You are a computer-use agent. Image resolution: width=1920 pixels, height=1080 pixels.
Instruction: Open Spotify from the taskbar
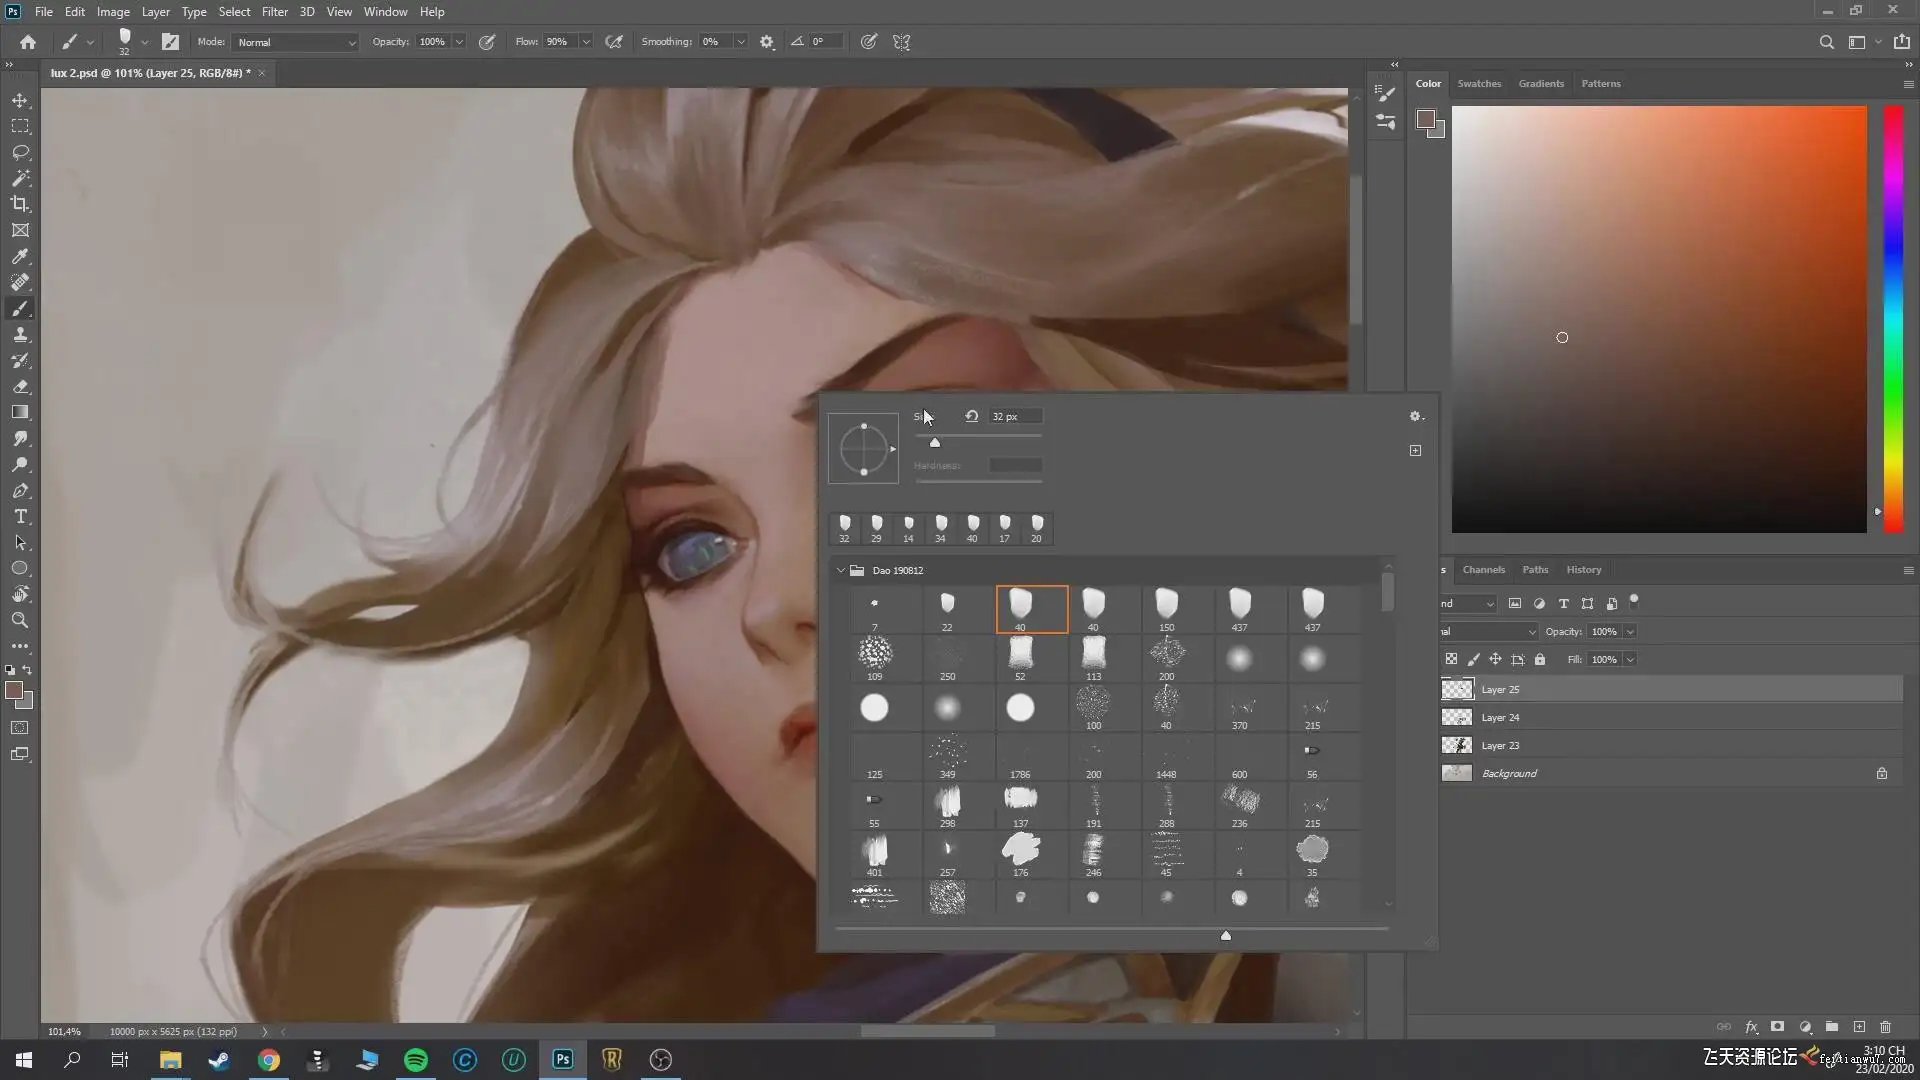[x=416, y=1060]
